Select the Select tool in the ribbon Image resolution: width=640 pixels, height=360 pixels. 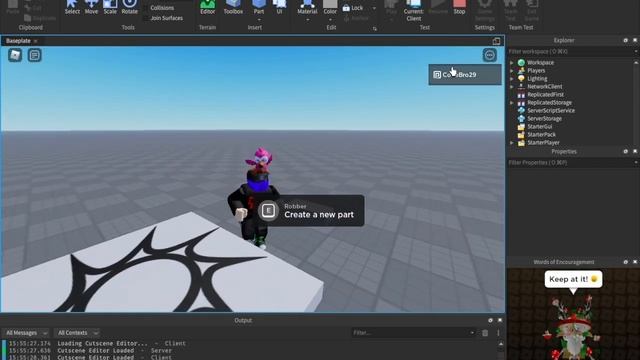point(72,7)
